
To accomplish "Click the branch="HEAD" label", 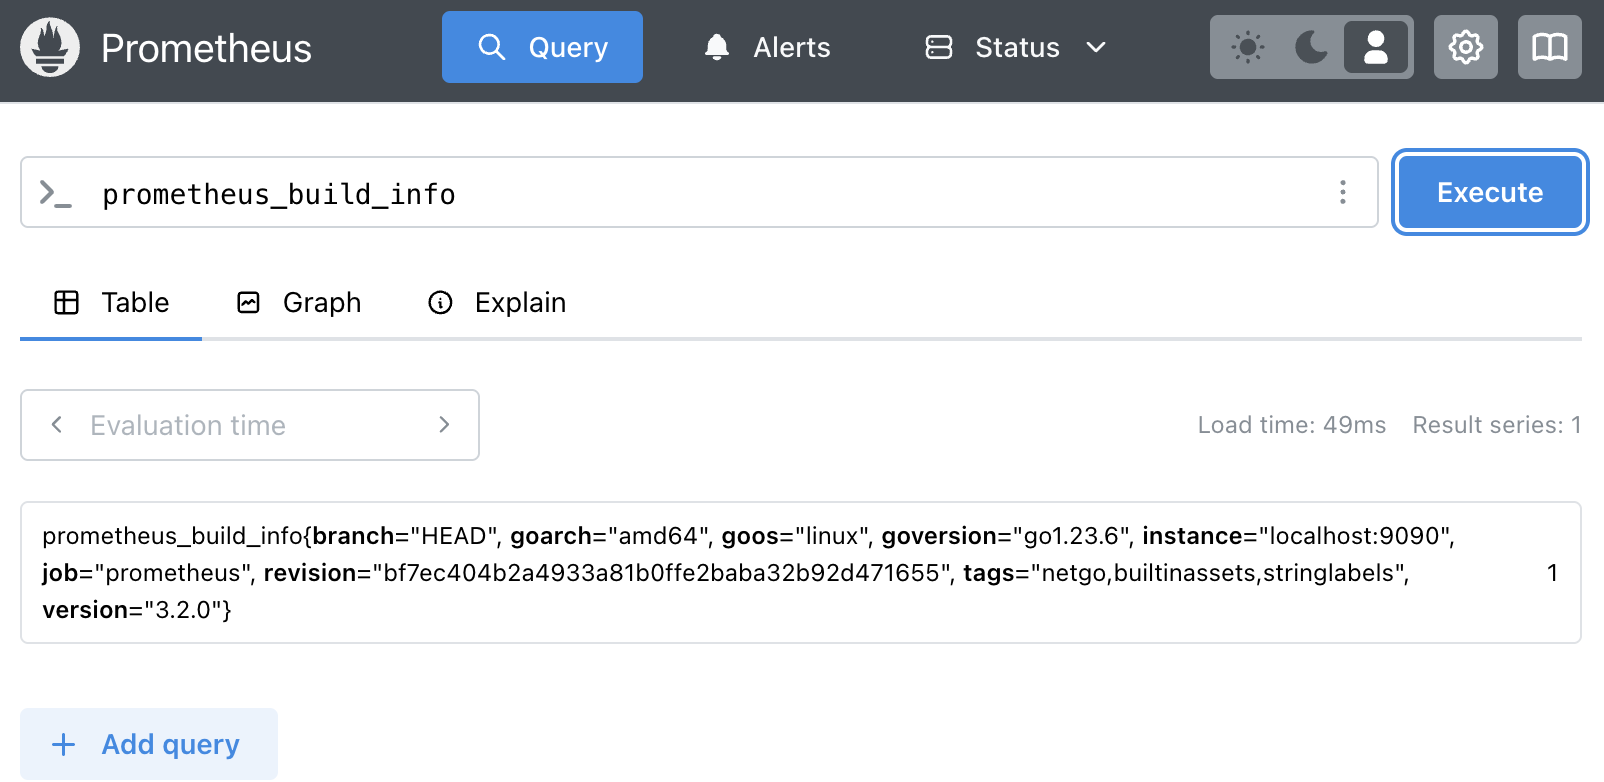I will tap(405, 536).
